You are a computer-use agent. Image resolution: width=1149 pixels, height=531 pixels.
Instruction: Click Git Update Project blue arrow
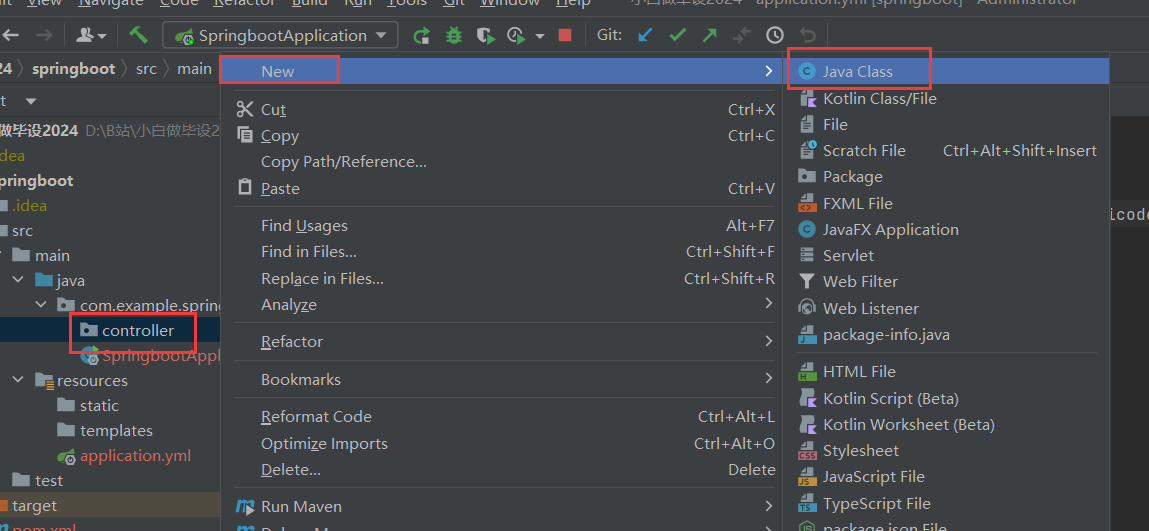[x=645, y=34]
